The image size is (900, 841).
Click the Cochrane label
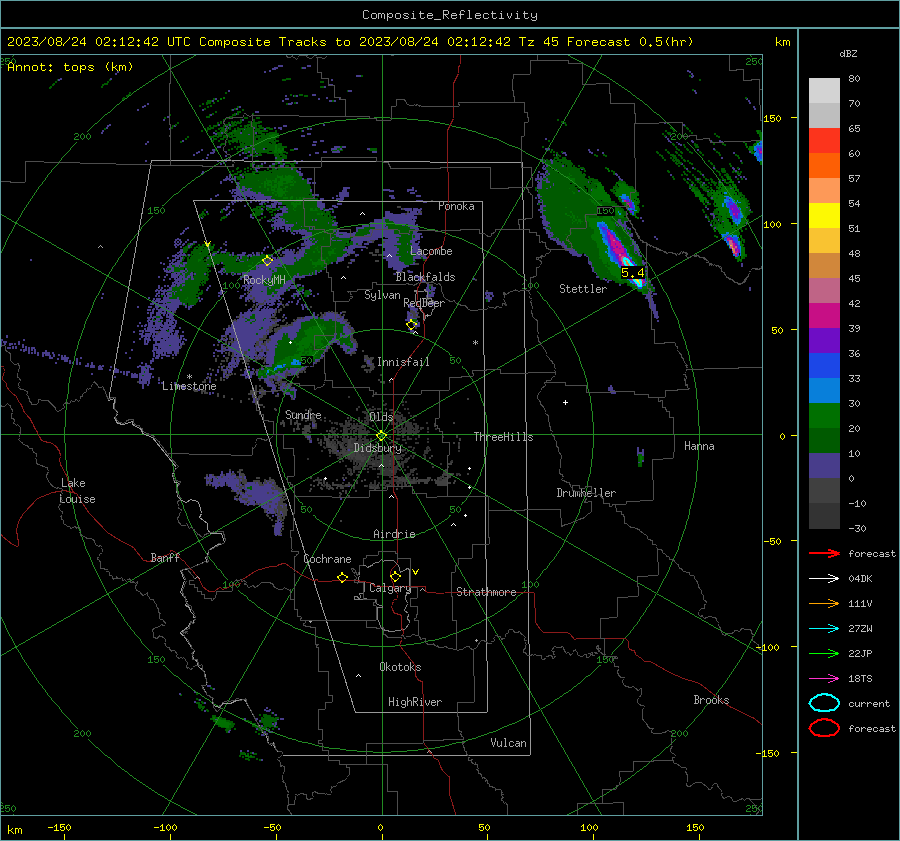[327, 559]
